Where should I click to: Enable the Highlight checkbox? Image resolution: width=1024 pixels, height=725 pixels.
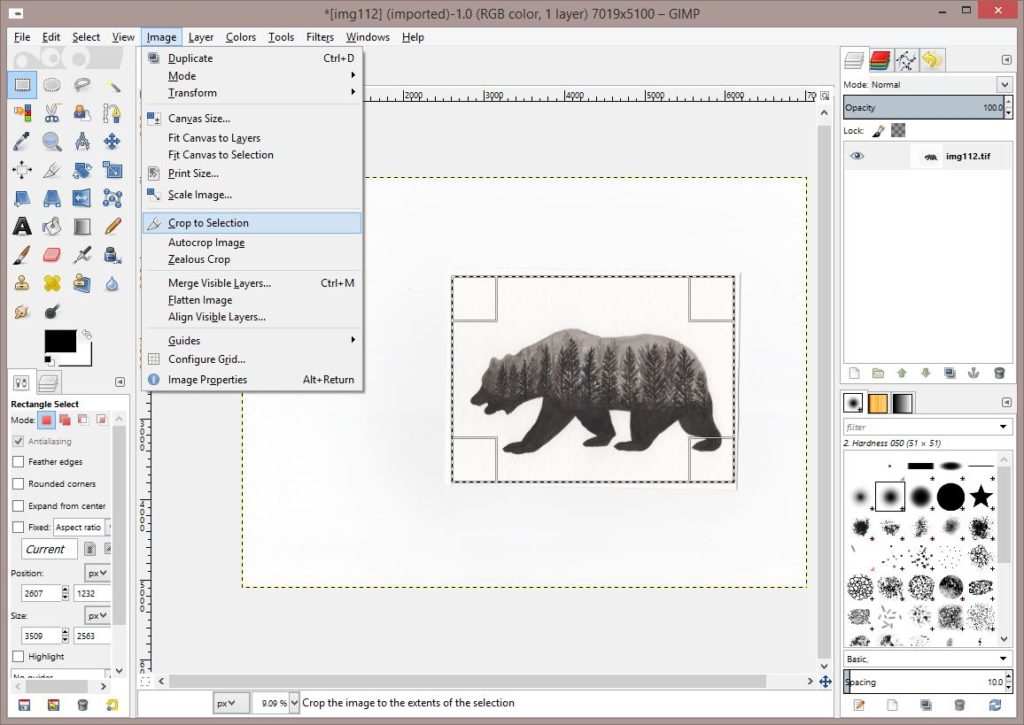pyautogui.click(x=18, y=656)
